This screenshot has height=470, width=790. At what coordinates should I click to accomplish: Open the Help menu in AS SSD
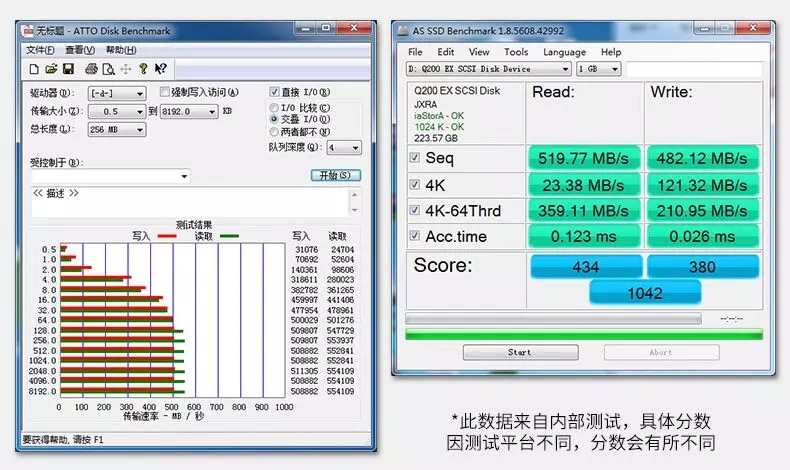point(611,52)
